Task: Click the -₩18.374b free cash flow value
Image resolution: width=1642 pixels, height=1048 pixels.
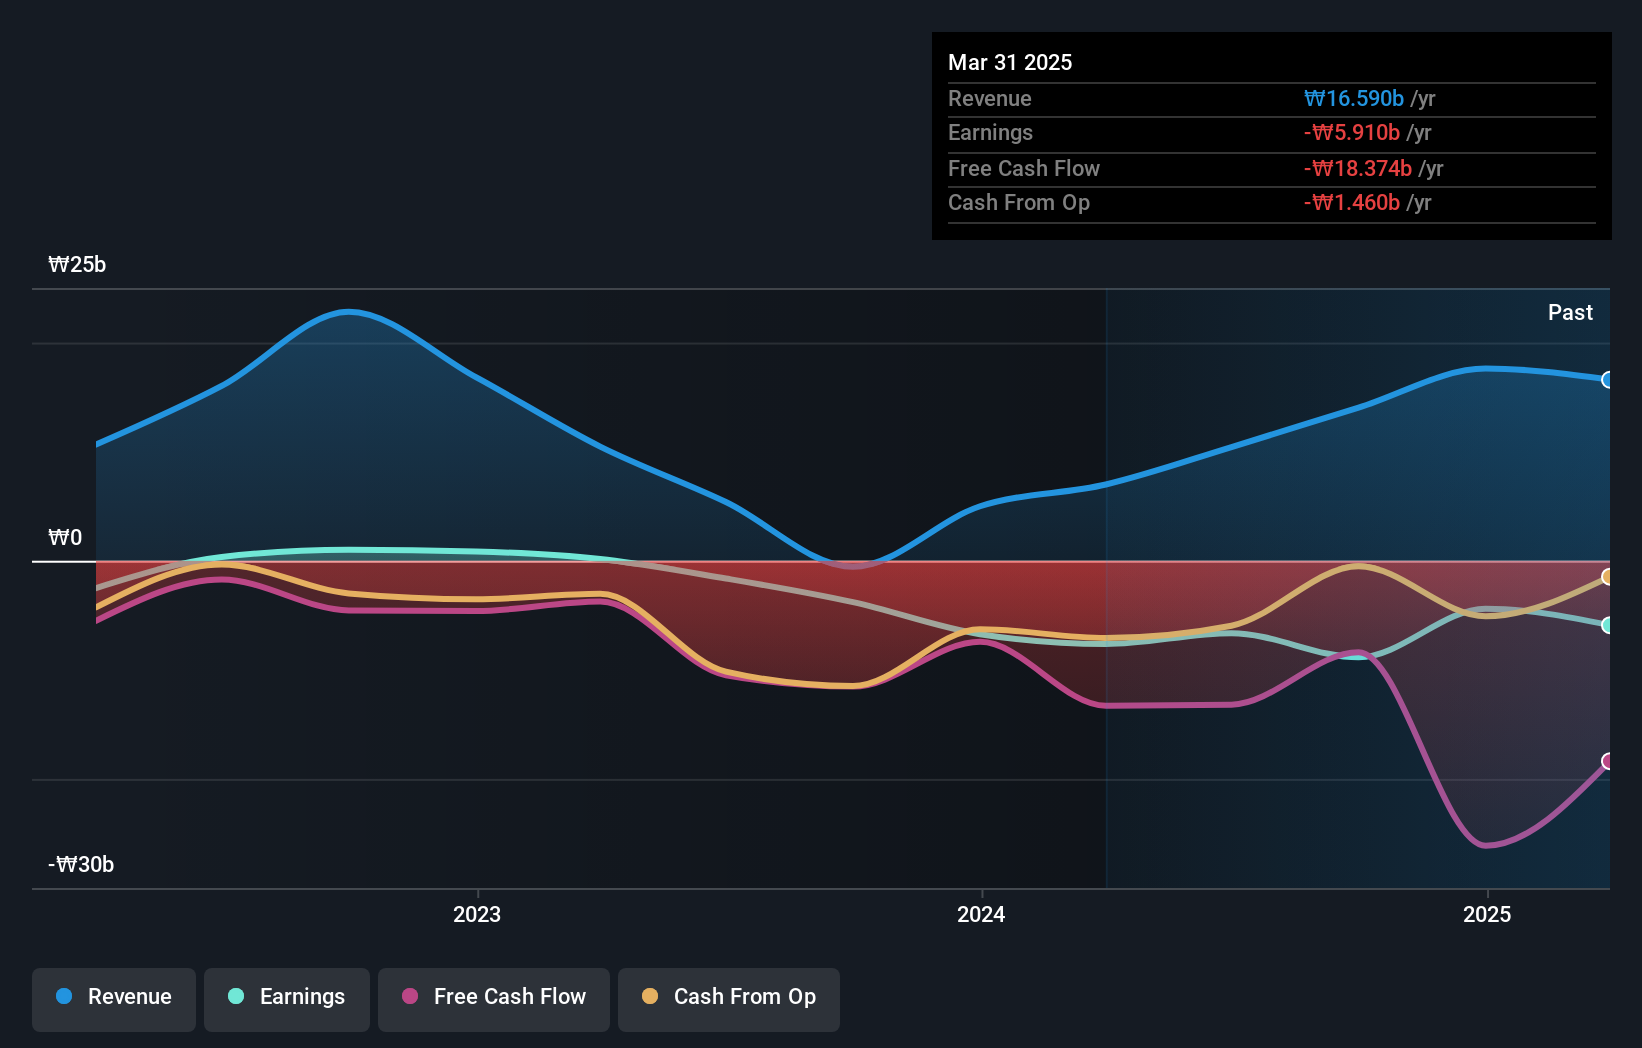Action: [1358, 168]
